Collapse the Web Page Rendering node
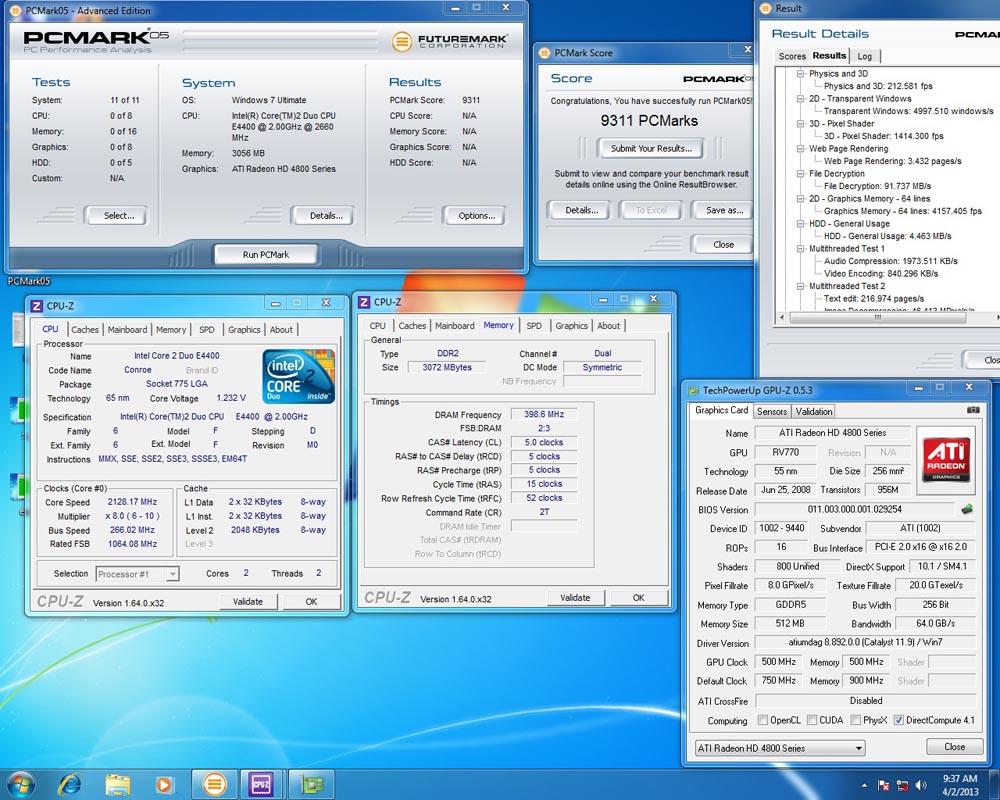The height and width of the screenshot is (800, 1000). pyautogui.click(x=800, y=149)
